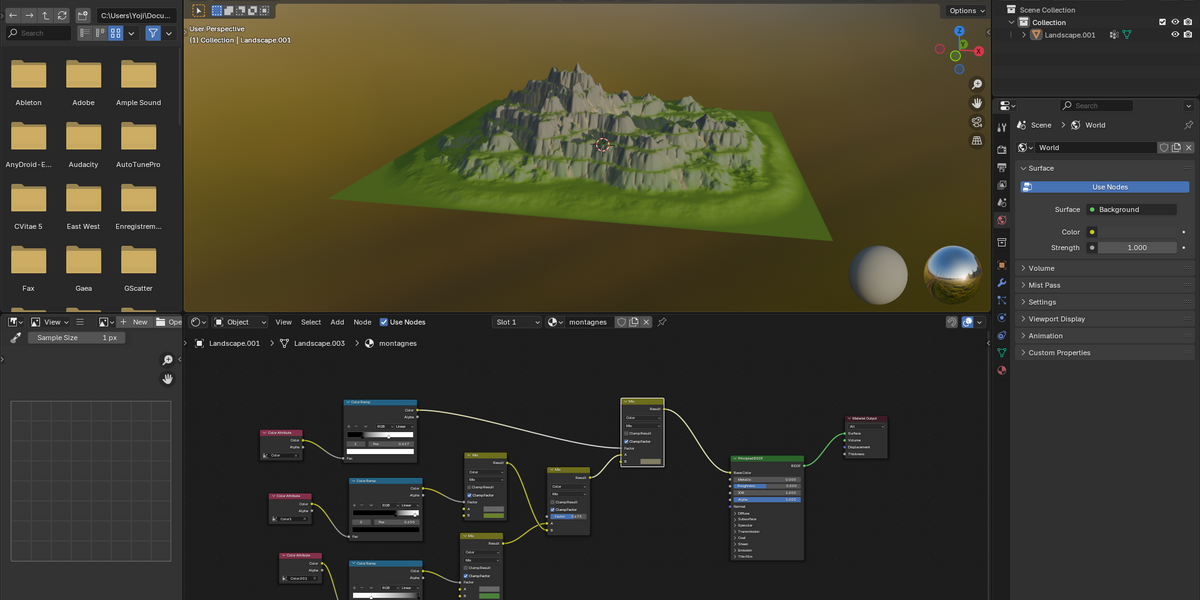Toggle Use Nodes checkbox in node editor
The image size is (1200, 600).
(384, 322)
